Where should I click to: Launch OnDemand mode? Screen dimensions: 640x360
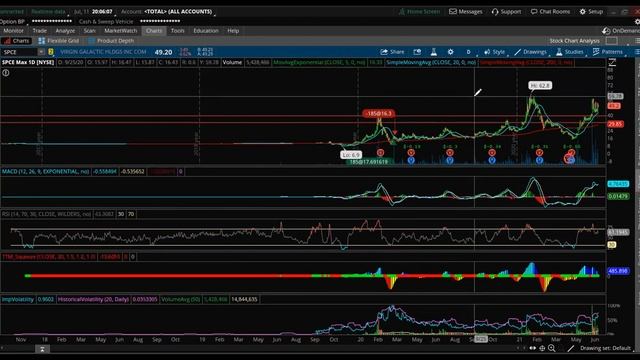click(620, 31)
